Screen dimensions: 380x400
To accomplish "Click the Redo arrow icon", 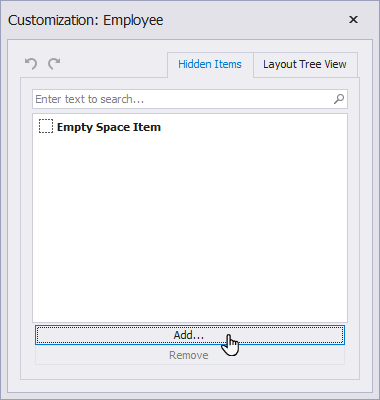I will (54, 64).
